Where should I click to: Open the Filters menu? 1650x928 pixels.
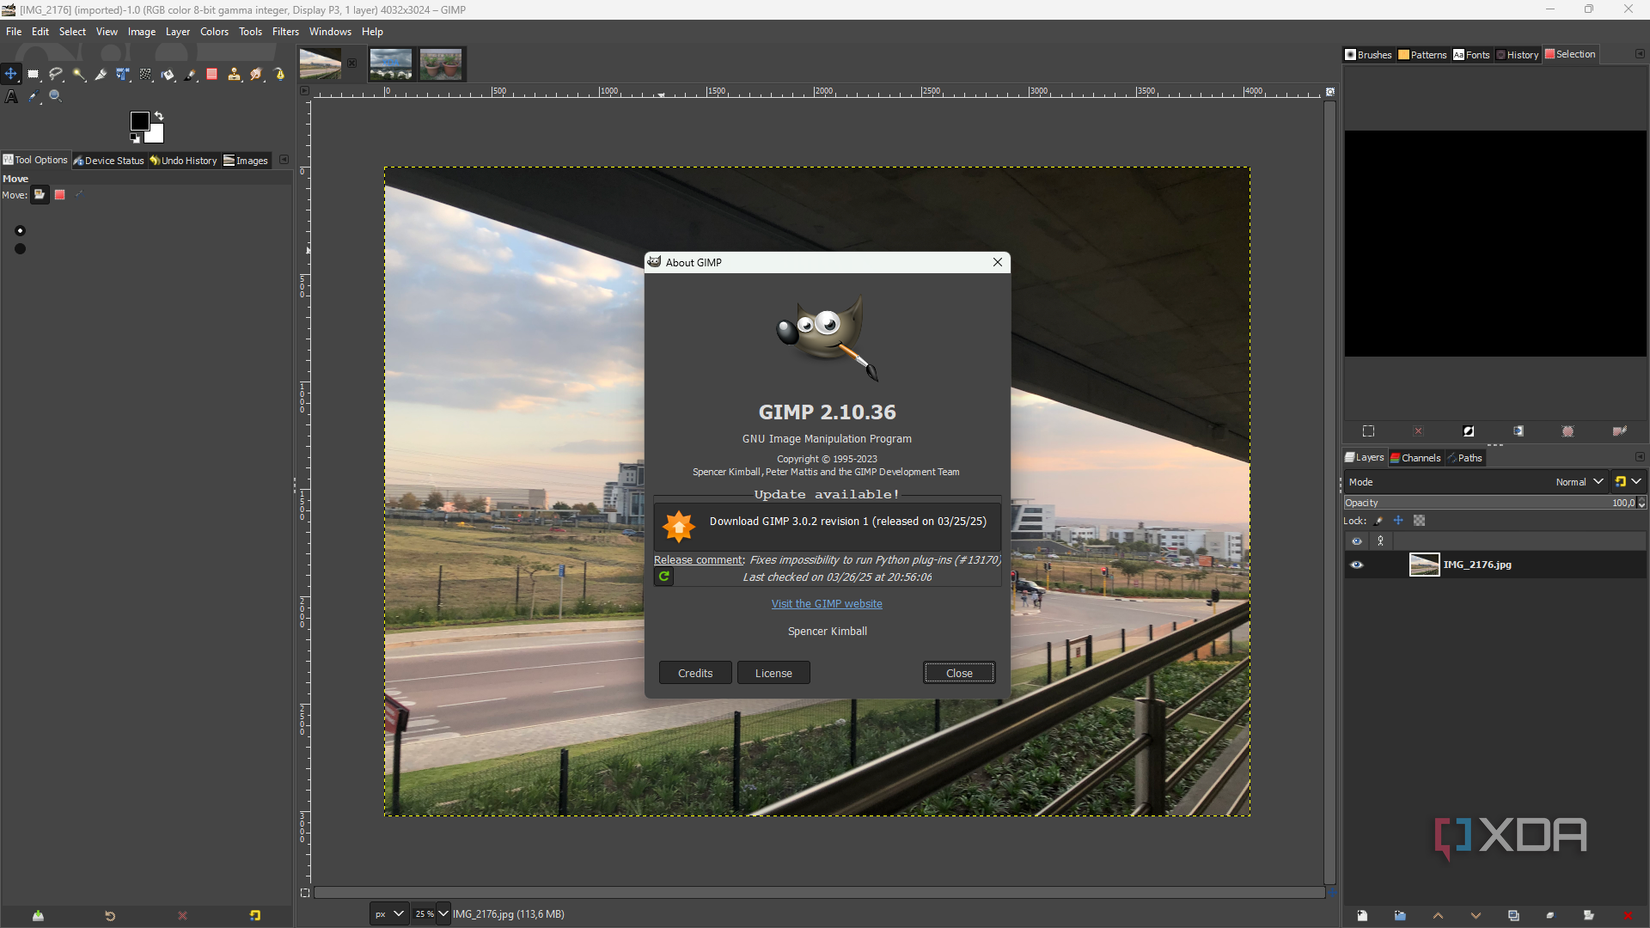pyautogui.click(x=285, y=31)
